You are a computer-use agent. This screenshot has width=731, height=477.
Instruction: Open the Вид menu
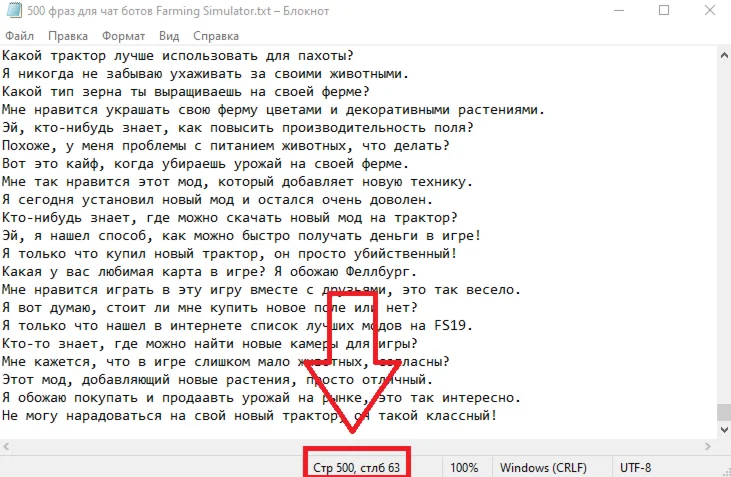169,36
